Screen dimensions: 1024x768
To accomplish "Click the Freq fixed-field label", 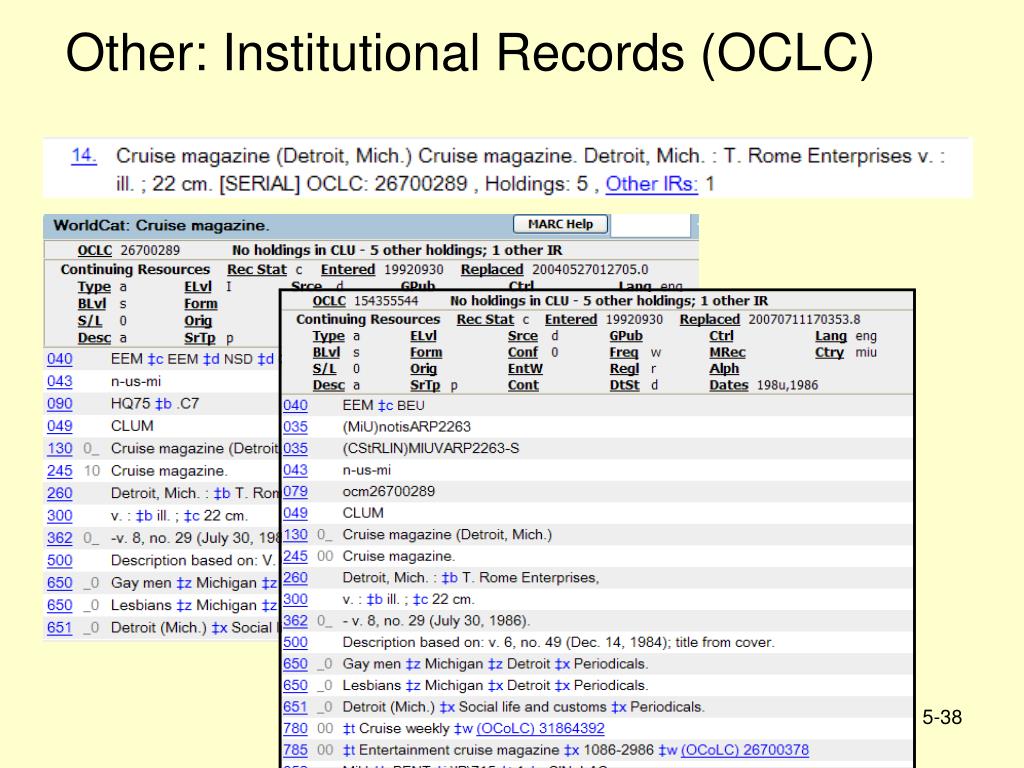I will pyautogui.click(x=624, y=353).
